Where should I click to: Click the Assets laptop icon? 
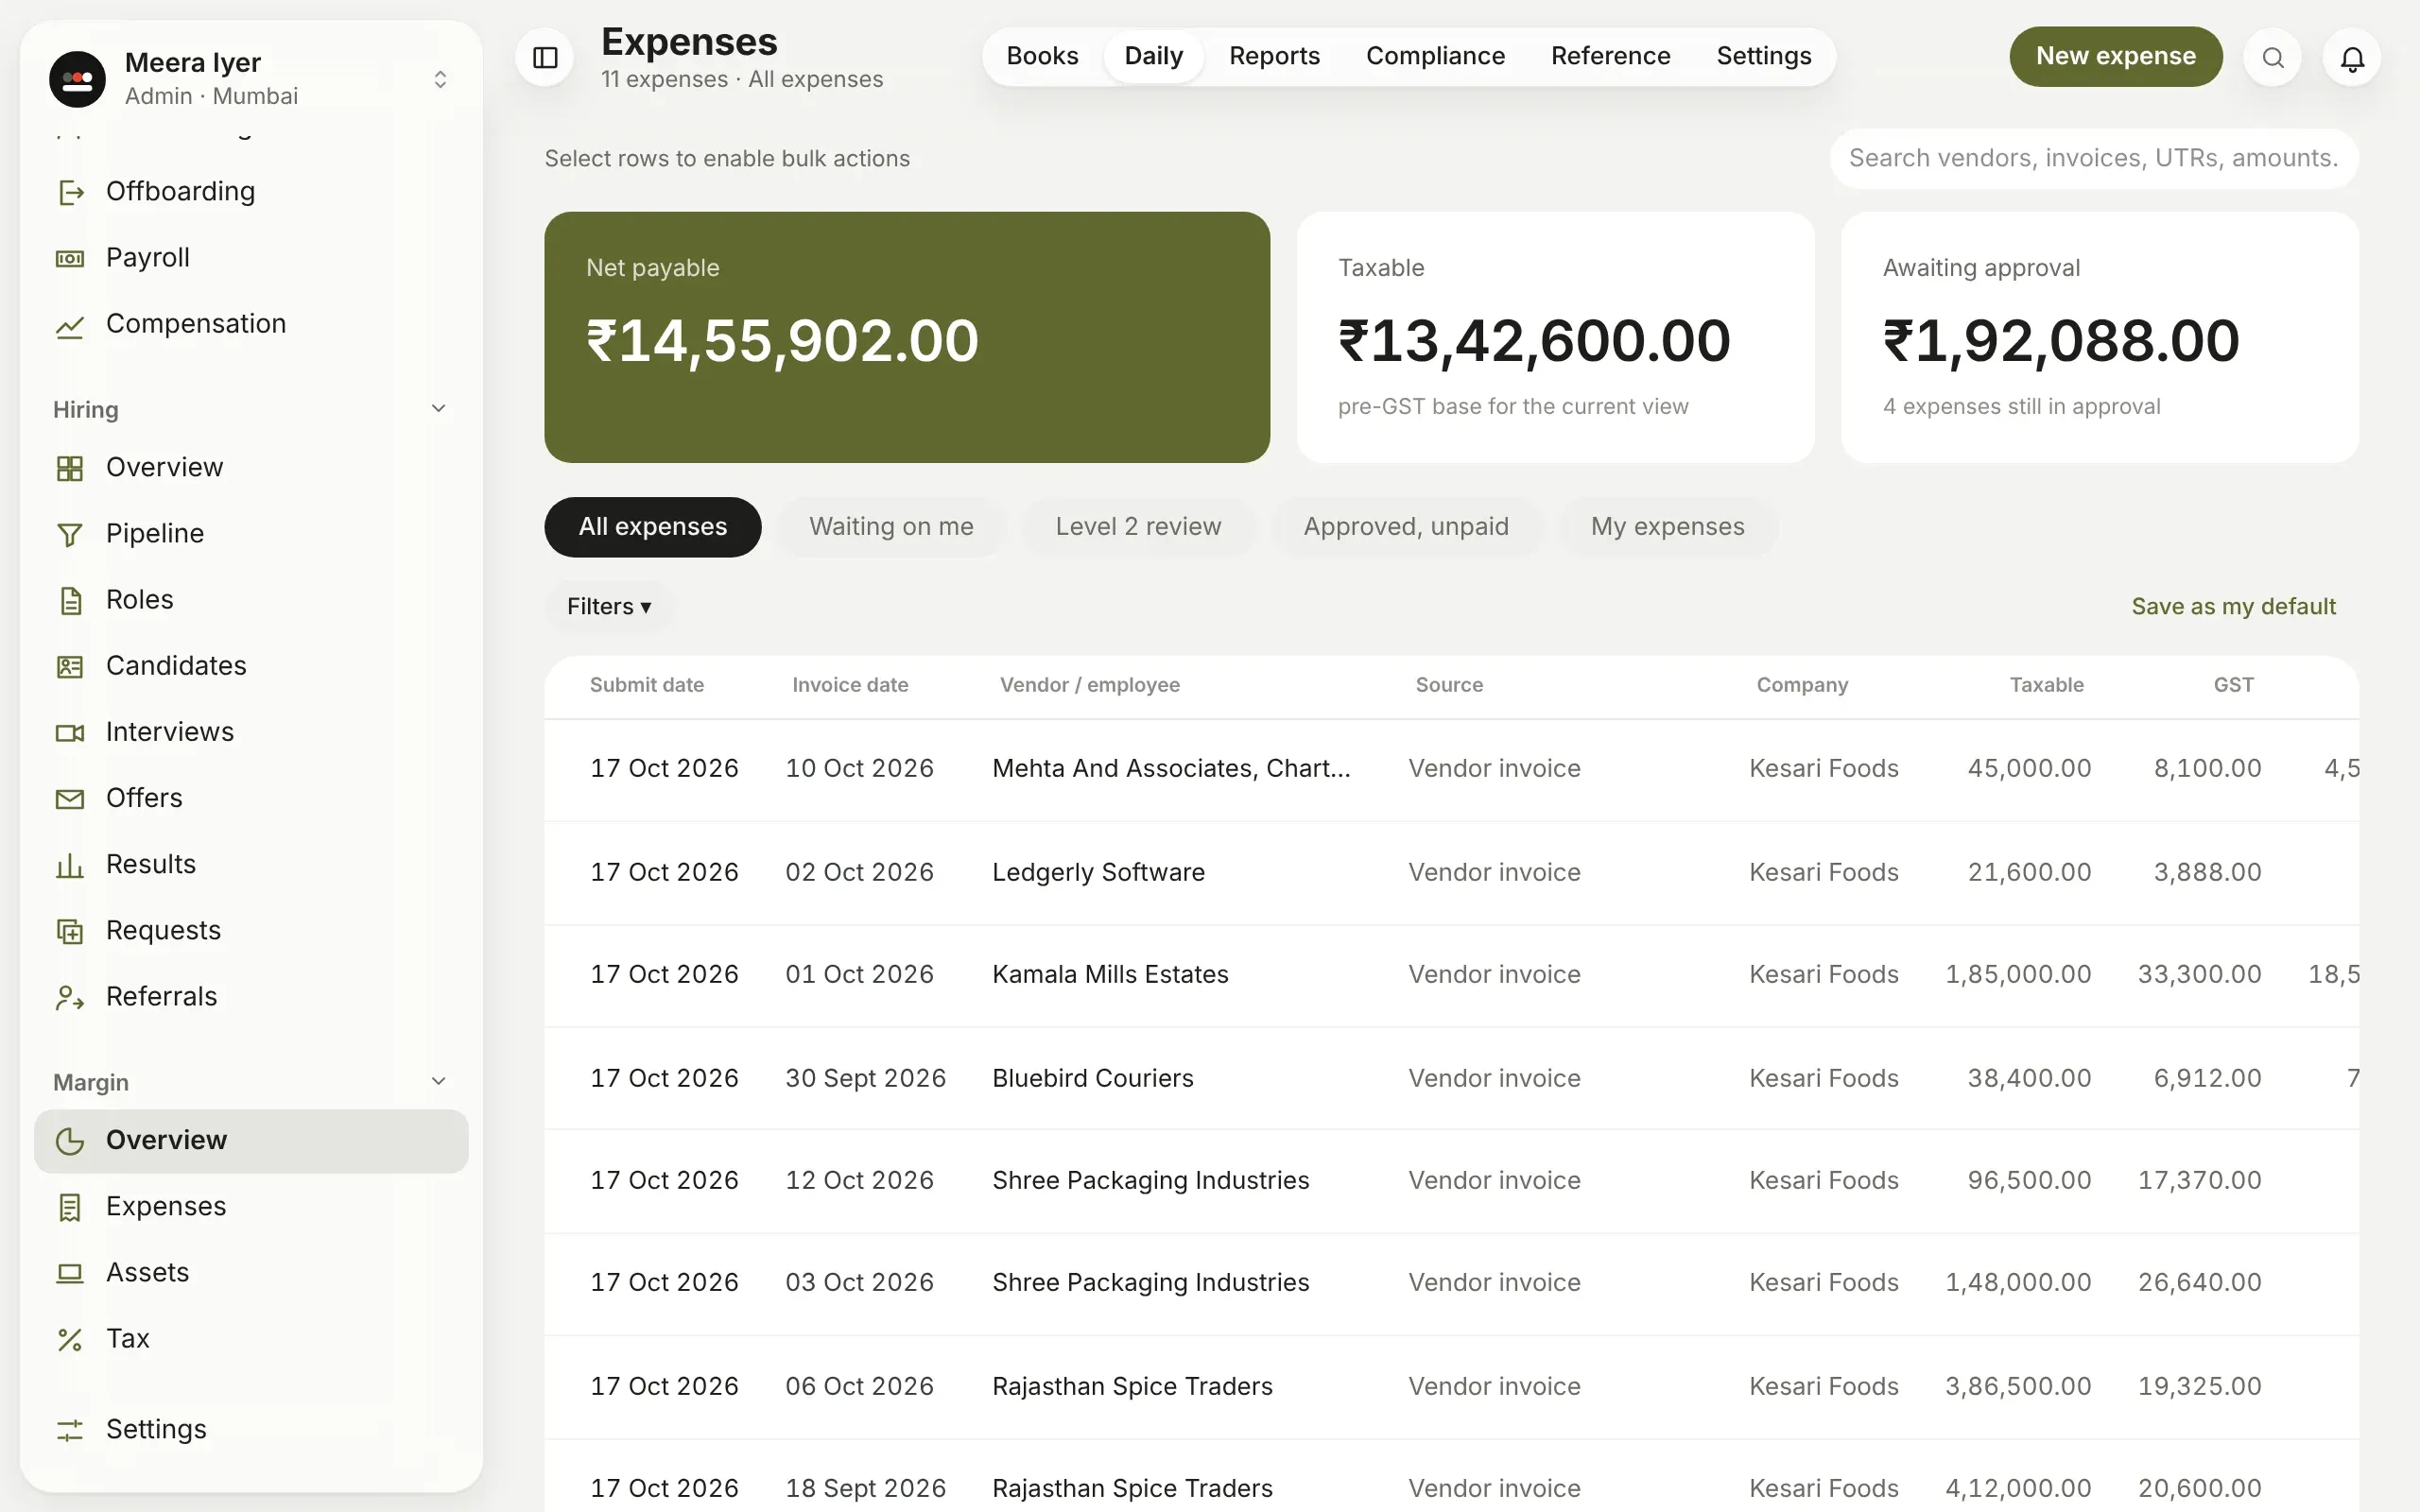click(70, 1272)
